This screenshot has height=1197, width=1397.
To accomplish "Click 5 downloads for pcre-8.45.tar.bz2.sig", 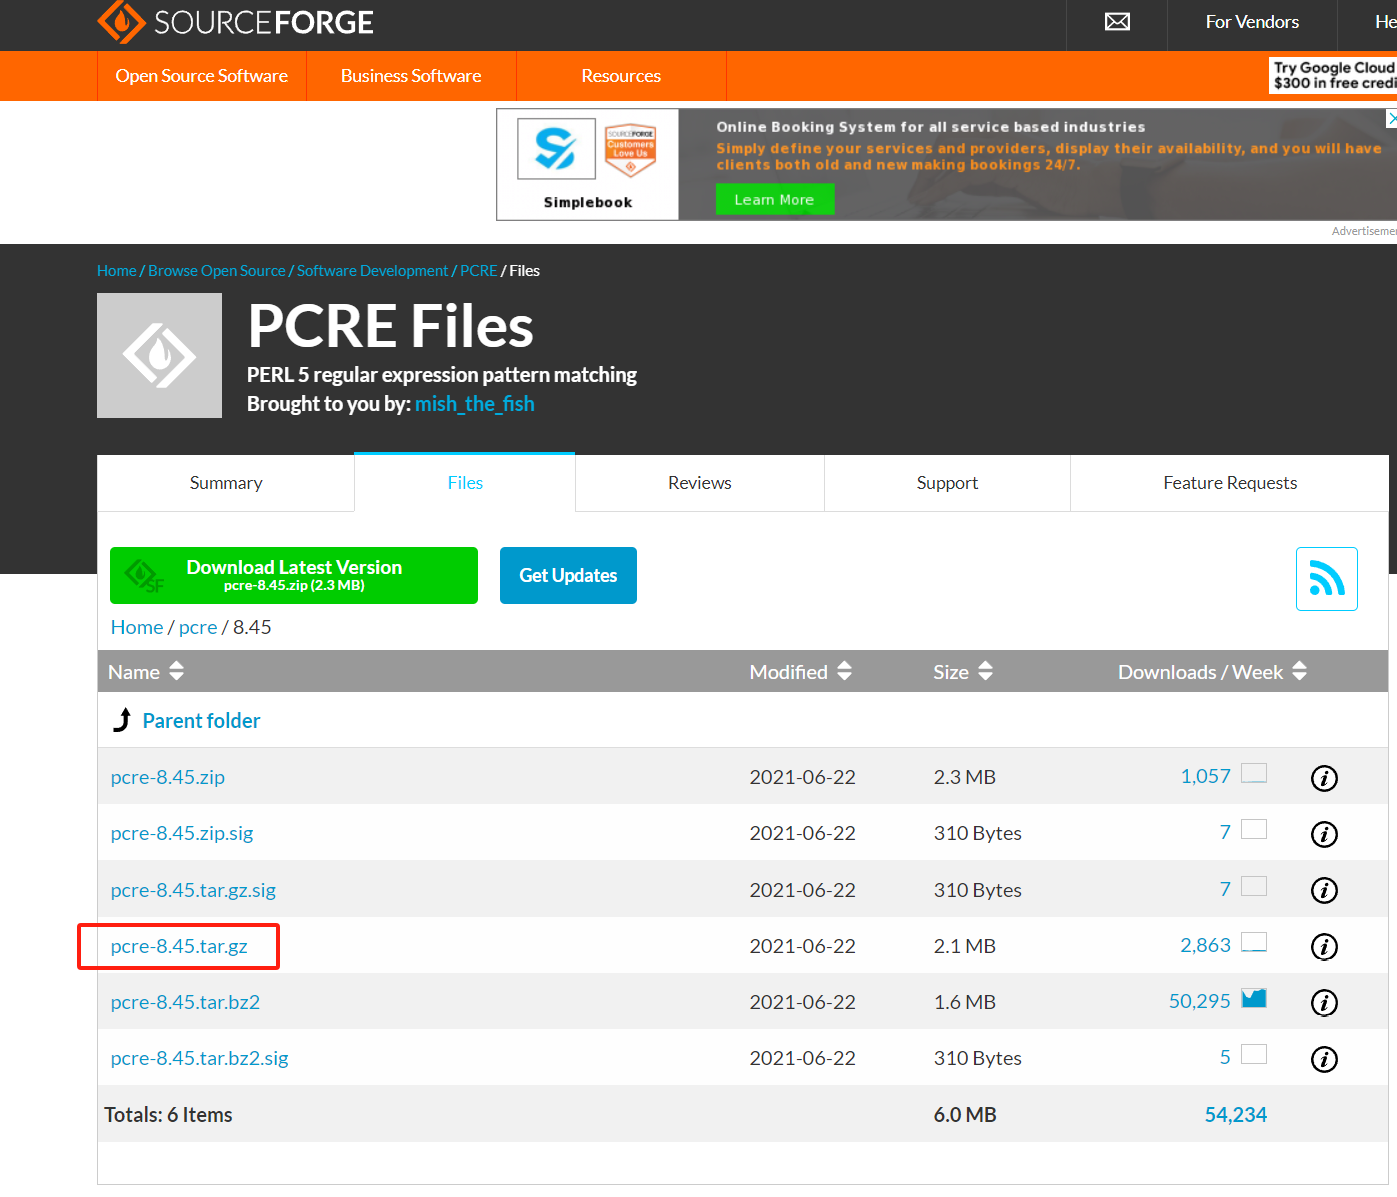I will [x=1225, y=1058].
